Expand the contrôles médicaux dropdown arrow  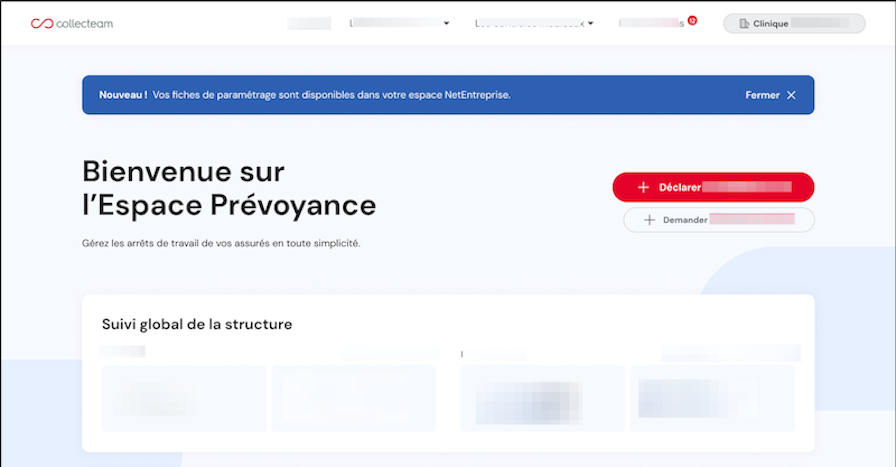(591, 23)
